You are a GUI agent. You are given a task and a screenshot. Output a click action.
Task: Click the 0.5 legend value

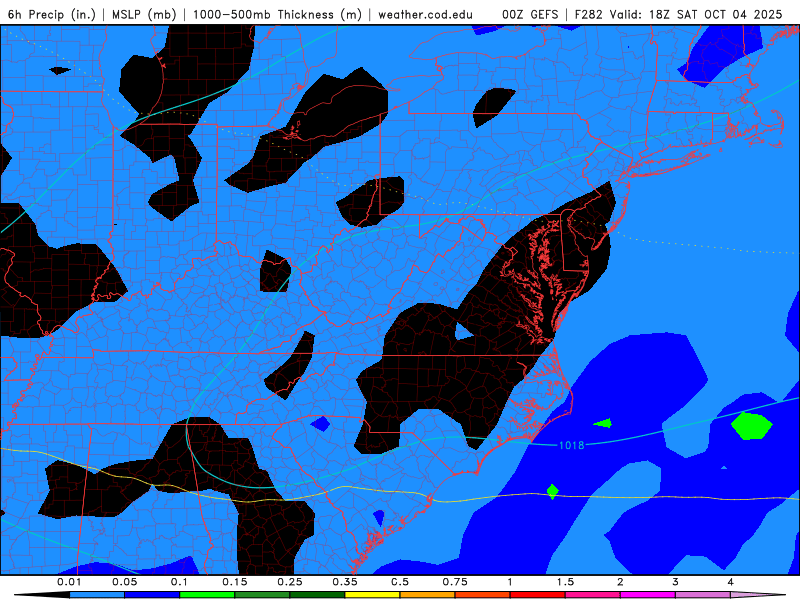point(400,582)
